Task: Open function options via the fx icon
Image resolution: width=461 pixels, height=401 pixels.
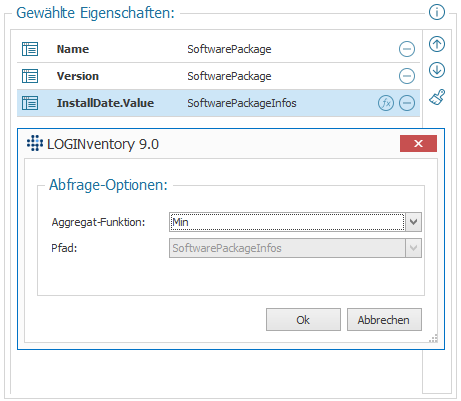Action: tap(386, 103)
